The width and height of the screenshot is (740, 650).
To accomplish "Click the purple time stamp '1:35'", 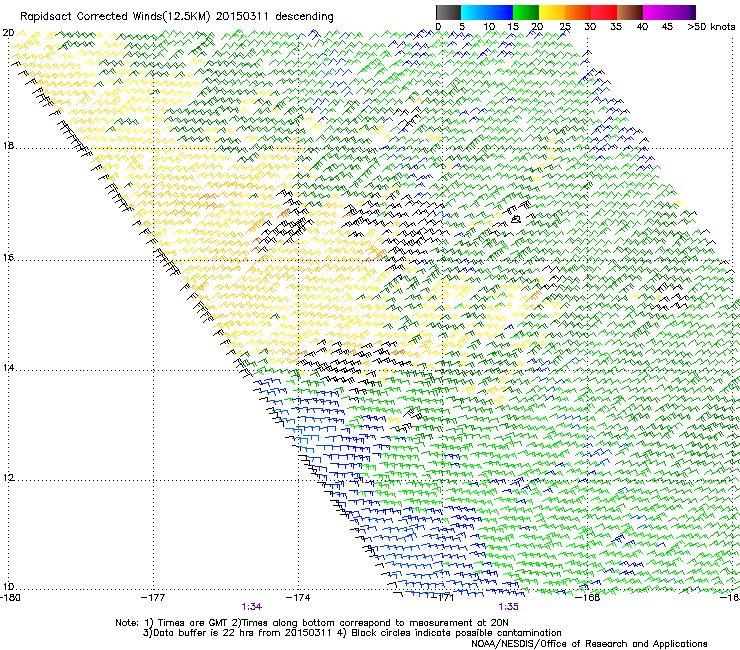I will [x=508, y=607].
